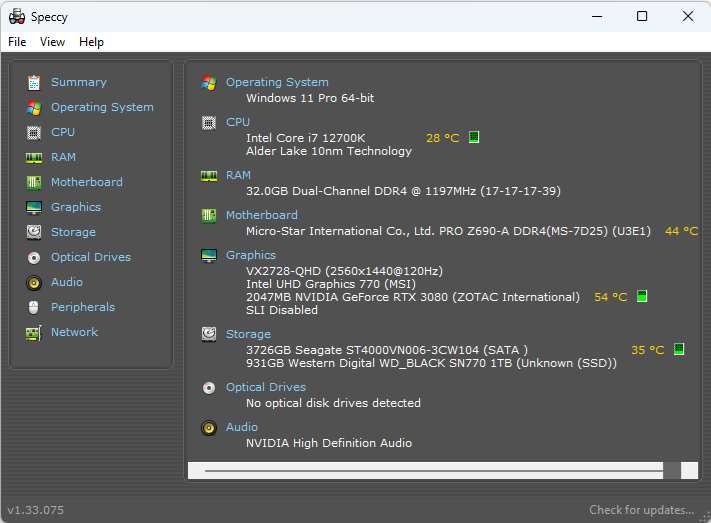Click the Optical Drives disc icon in sidebar
Image resolution: width=711 pixels, height=523 pixels.
[x=34, y=258]
